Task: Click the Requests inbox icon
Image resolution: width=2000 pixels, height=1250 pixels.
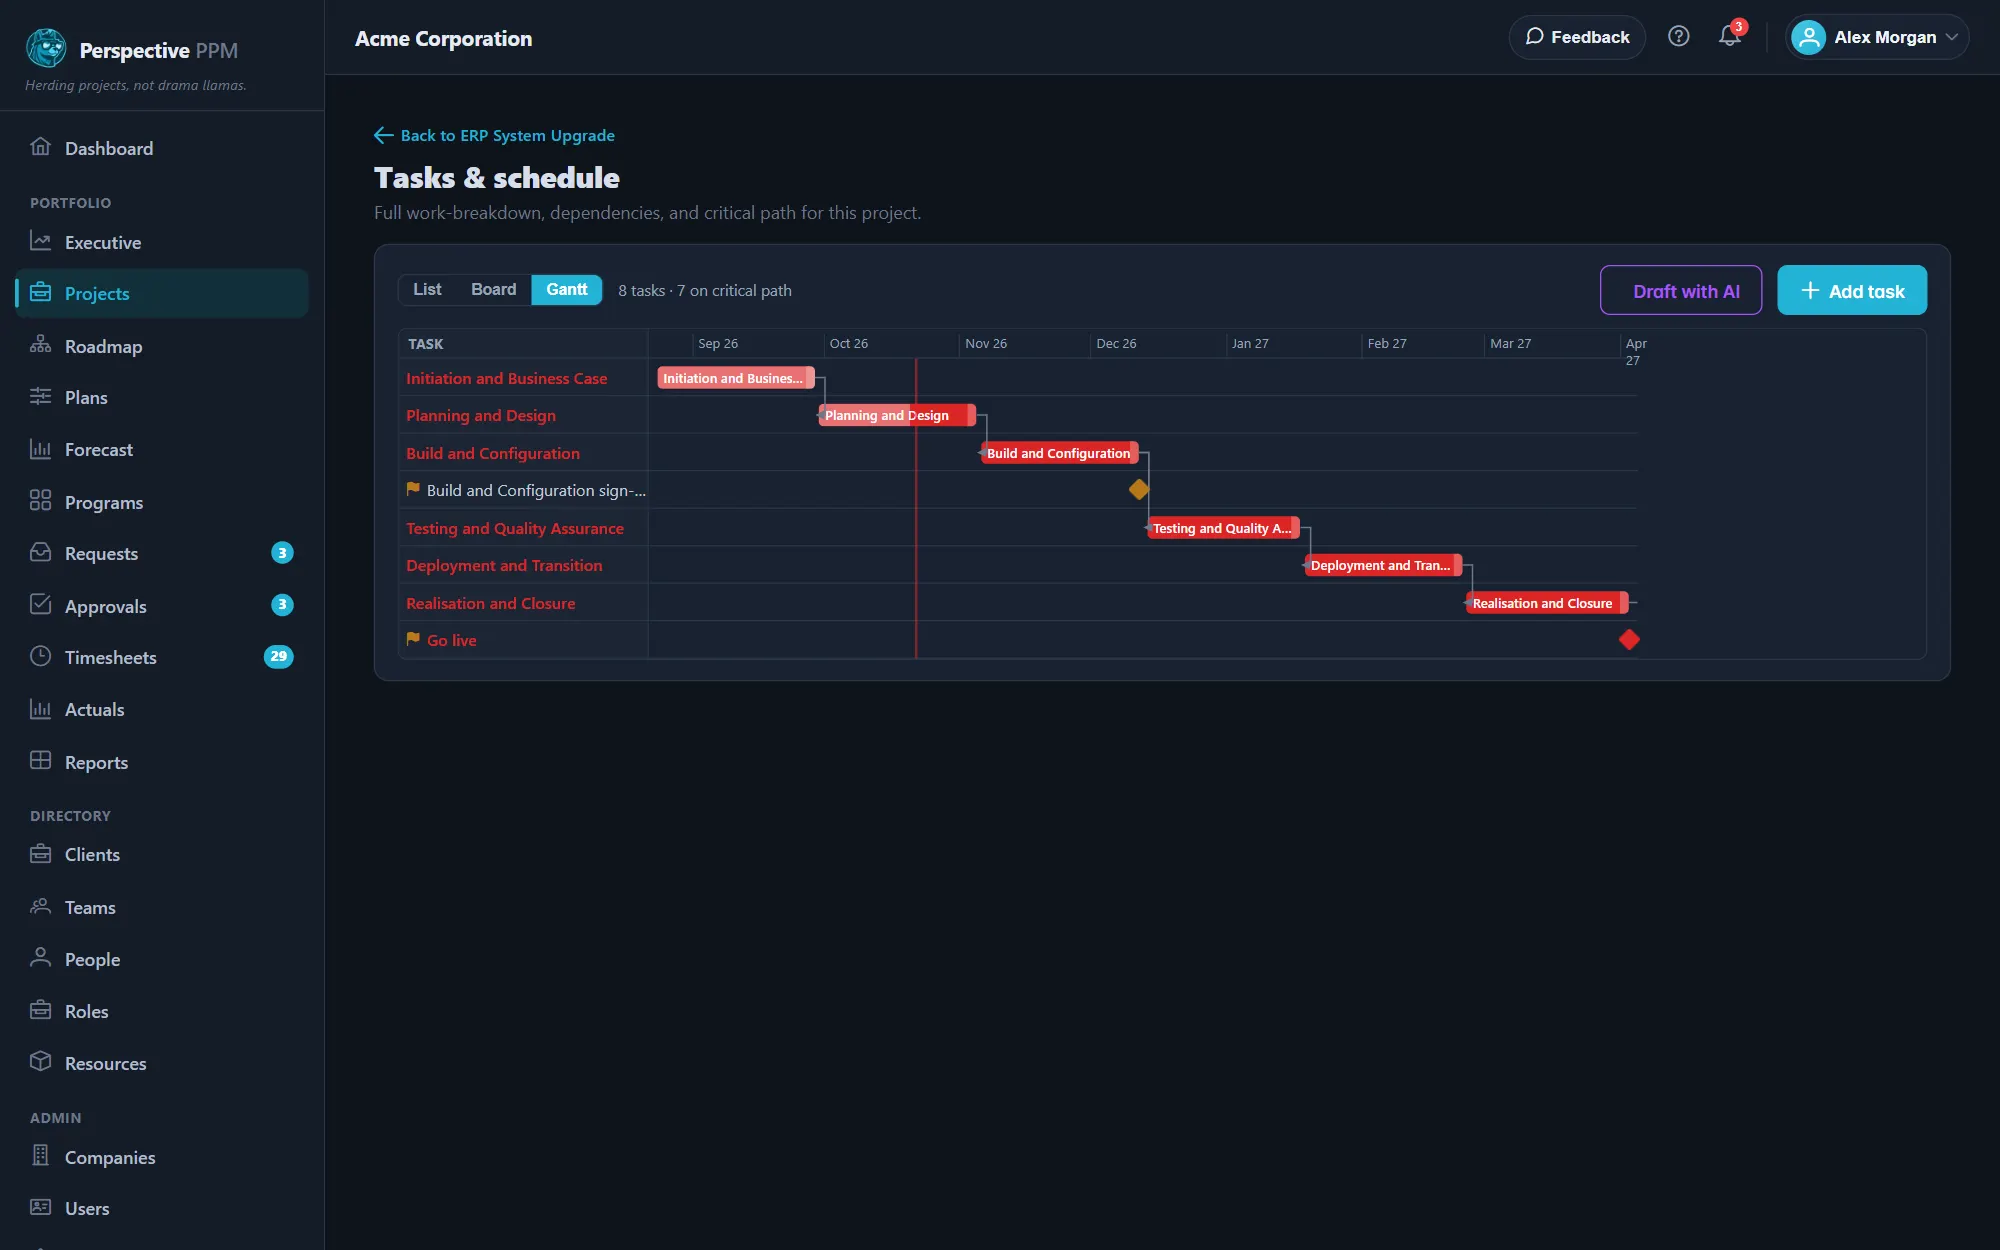Action: [x=40, y=552]
